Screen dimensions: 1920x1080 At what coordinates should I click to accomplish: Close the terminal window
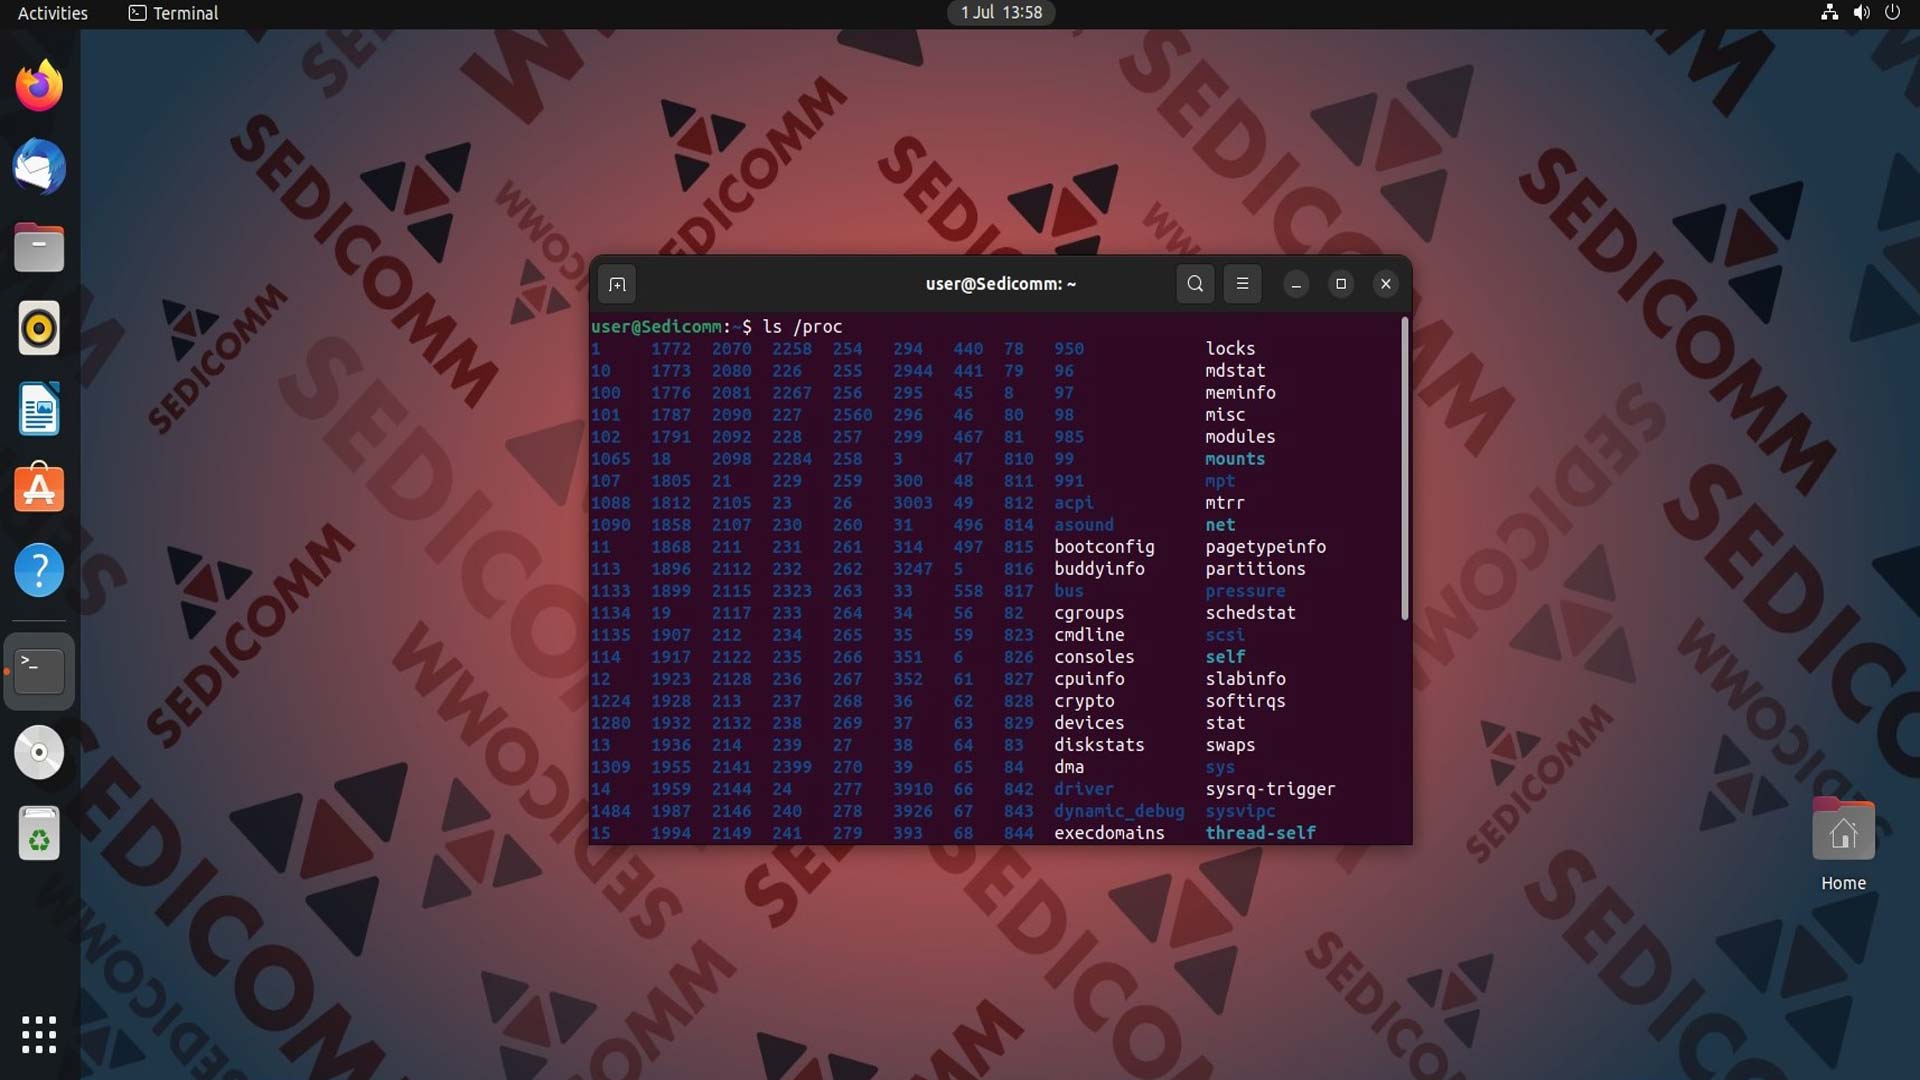[x=1386, y=284]
